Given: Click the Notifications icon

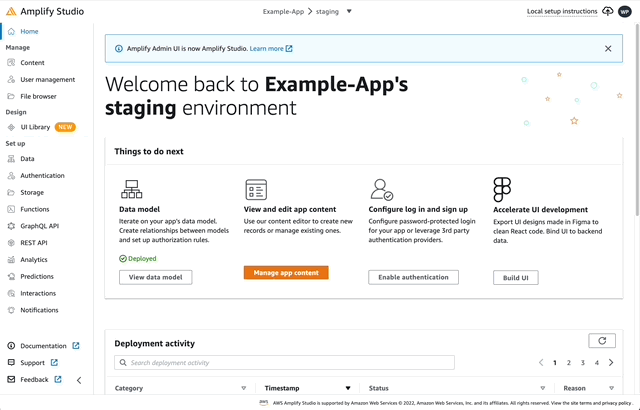Looking at the screenshot, I should coord(11,310).
